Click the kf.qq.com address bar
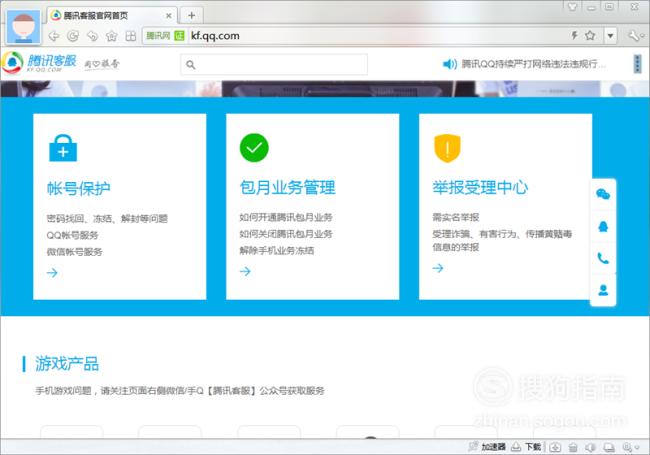Image resolution: width=650 pixels, height=455 pixels. tap(373, 36)
